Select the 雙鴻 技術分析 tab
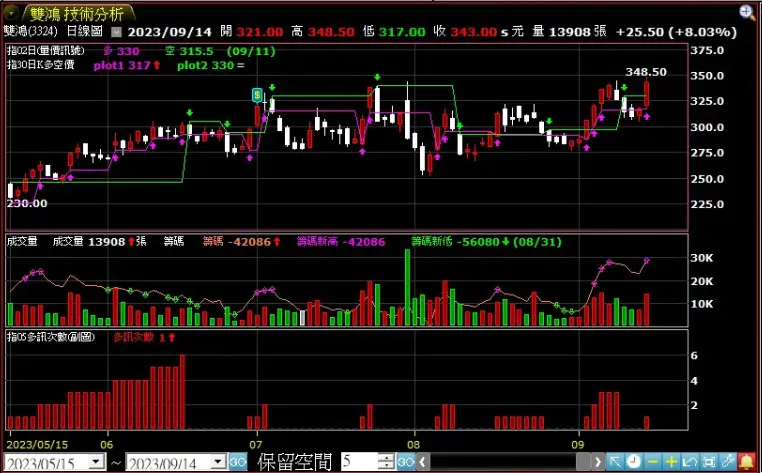This screenshot has height=473, width=762. pyautogui.click(x=77, y=14)
